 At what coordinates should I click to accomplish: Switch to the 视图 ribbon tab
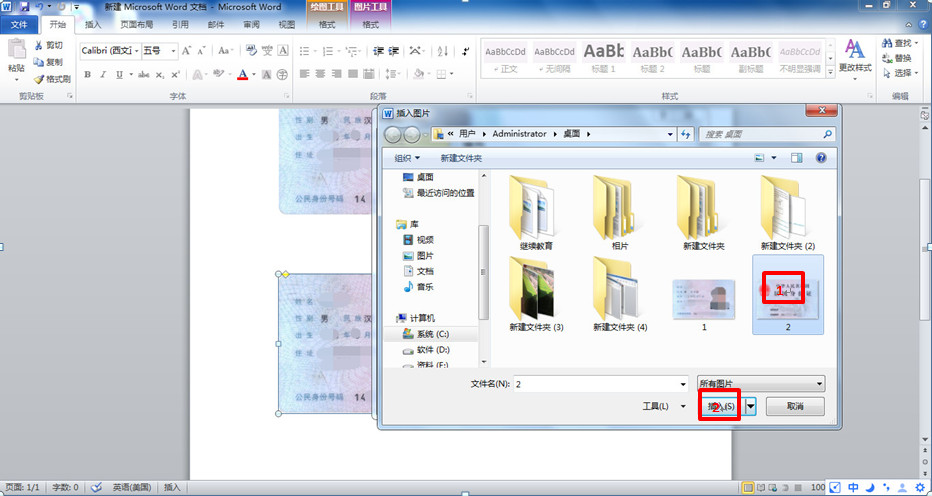(x=287, y=25)
